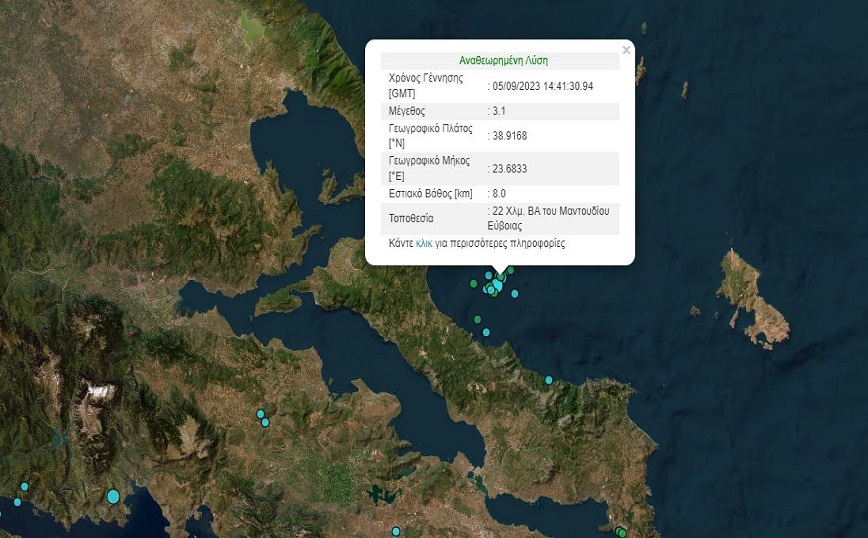Screen dimensions: 868x538
Task: Click the green marker just above the lowest cyan one
Action: coord(478,320)
